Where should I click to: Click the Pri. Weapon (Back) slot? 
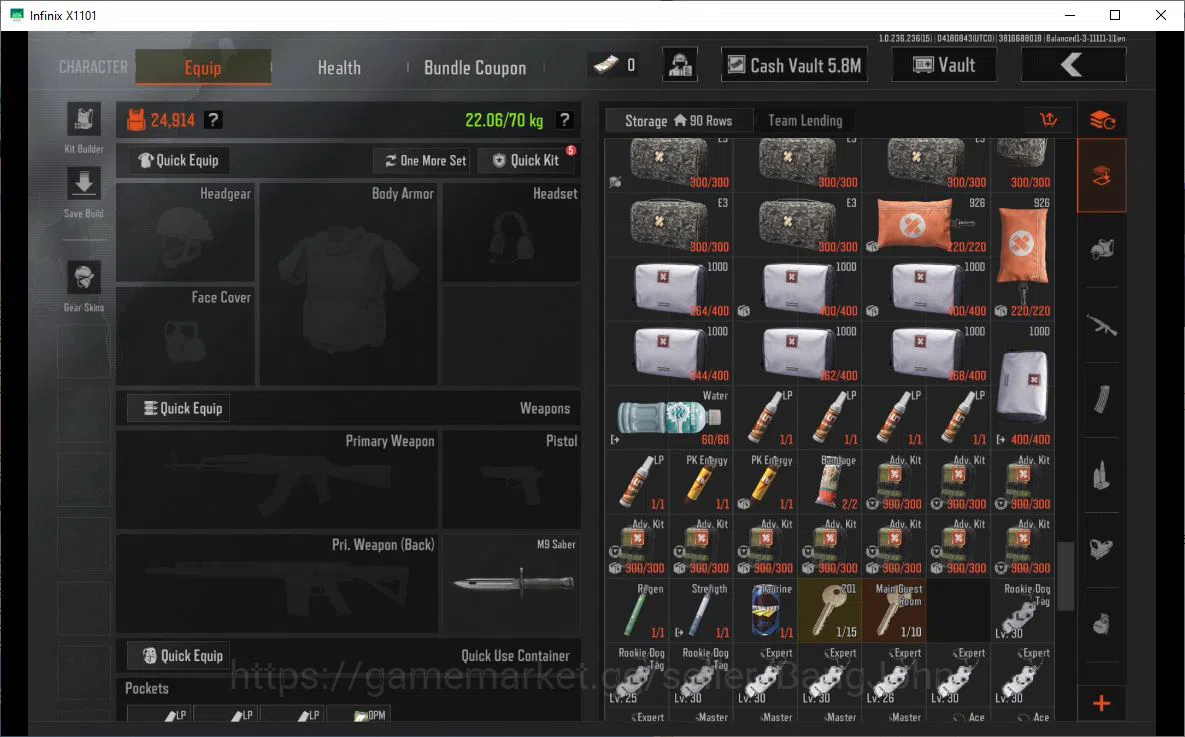point(277,583)
